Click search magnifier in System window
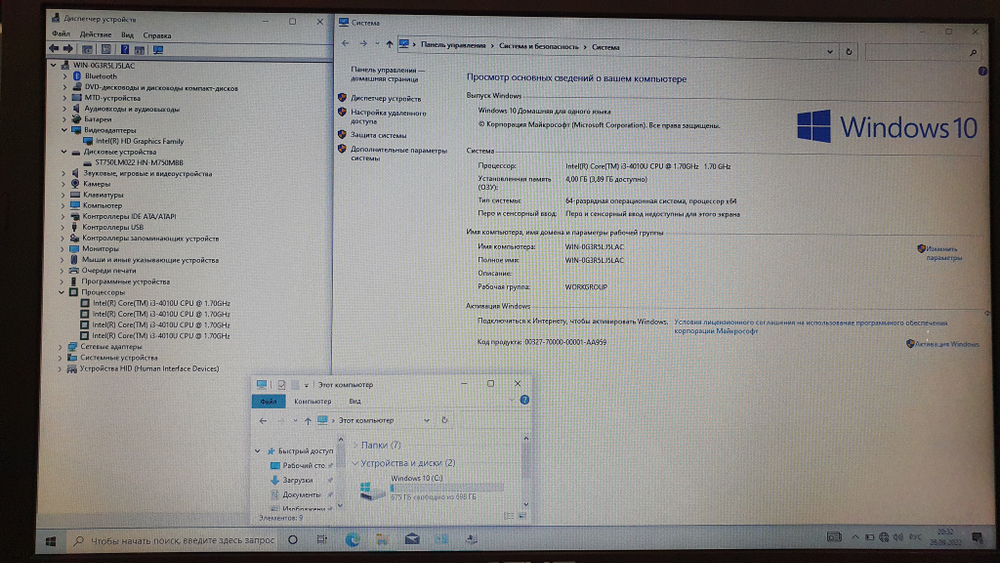 point(973,53)
